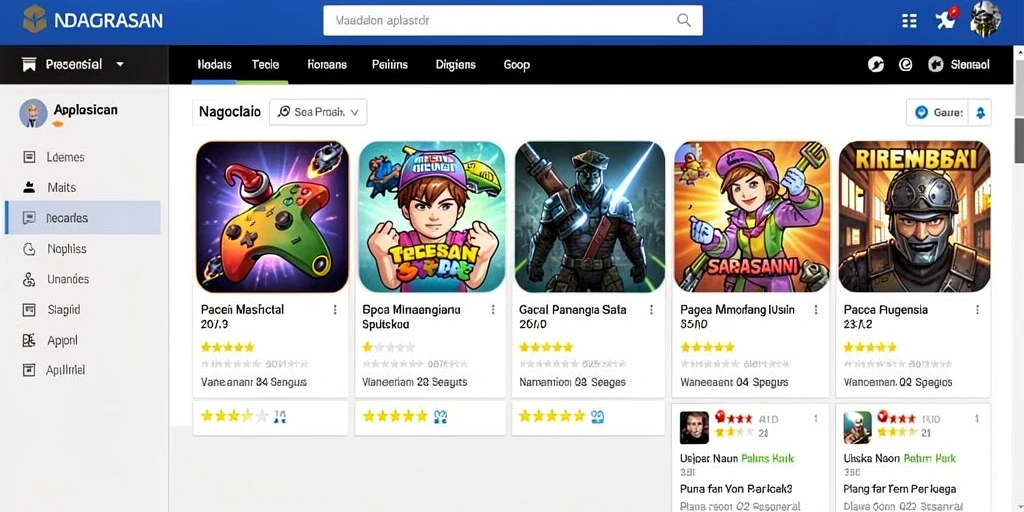Open the Sea Proah dropdown

pyautogui.click(x=318, y=112)
